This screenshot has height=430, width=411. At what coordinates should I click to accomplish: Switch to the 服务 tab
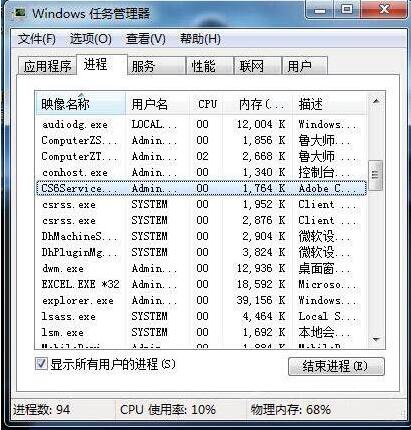(x=156, y=66)
